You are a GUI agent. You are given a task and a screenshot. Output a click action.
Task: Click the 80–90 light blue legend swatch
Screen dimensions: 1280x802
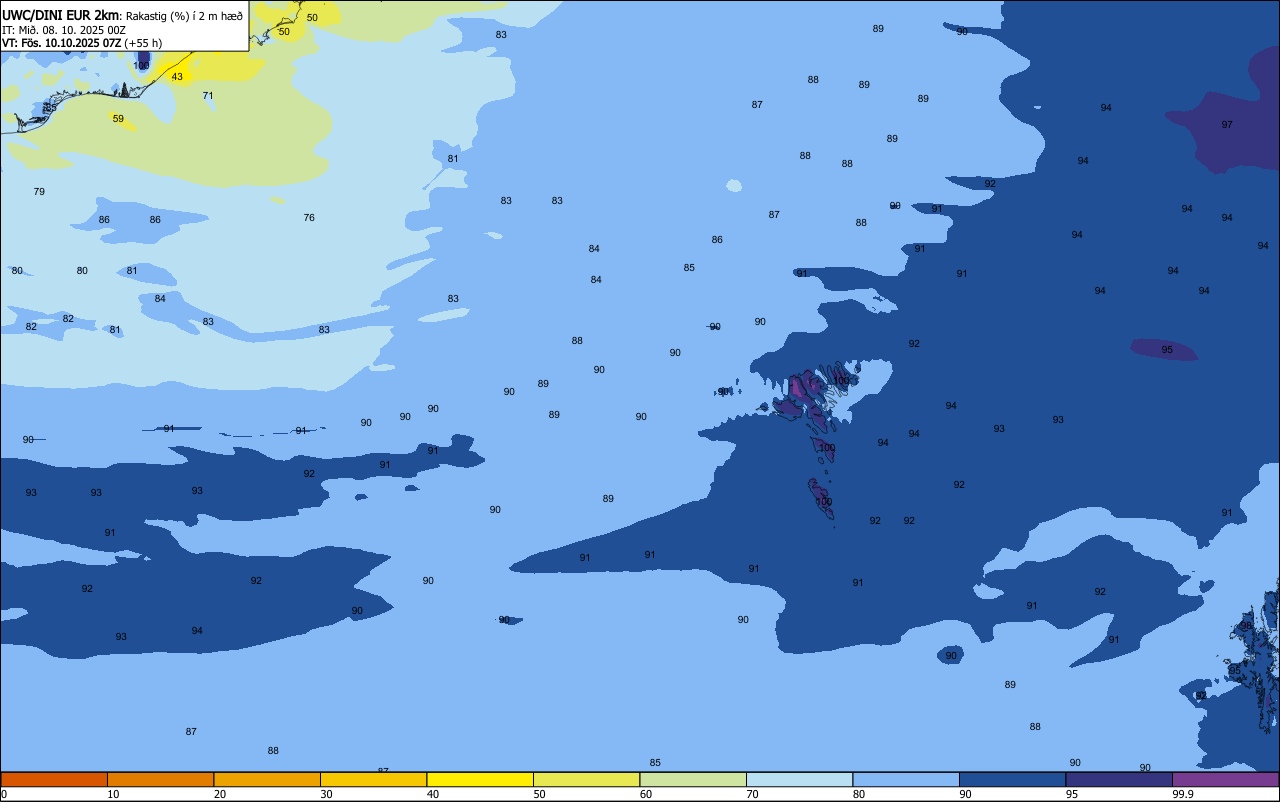(906, 779)
